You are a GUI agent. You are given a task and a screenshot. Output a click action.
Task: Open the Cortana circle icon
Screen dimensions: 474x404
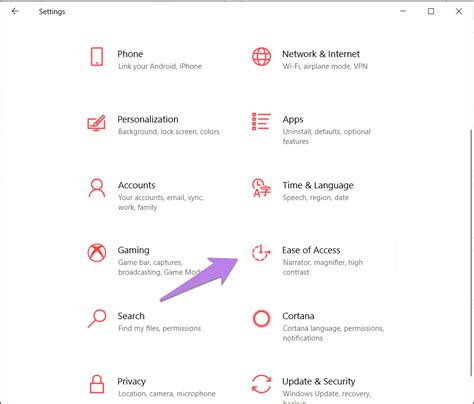(x=261, y=318)
